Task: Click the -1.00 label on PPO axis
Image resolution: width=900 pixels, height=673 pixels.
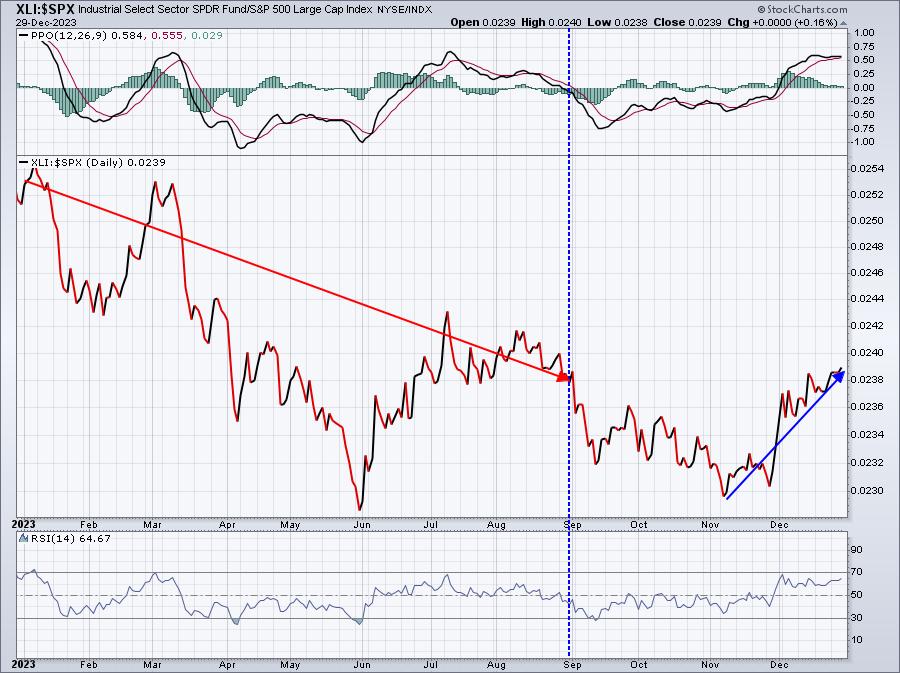Action: pyautogui.click(x=862, y=142)
